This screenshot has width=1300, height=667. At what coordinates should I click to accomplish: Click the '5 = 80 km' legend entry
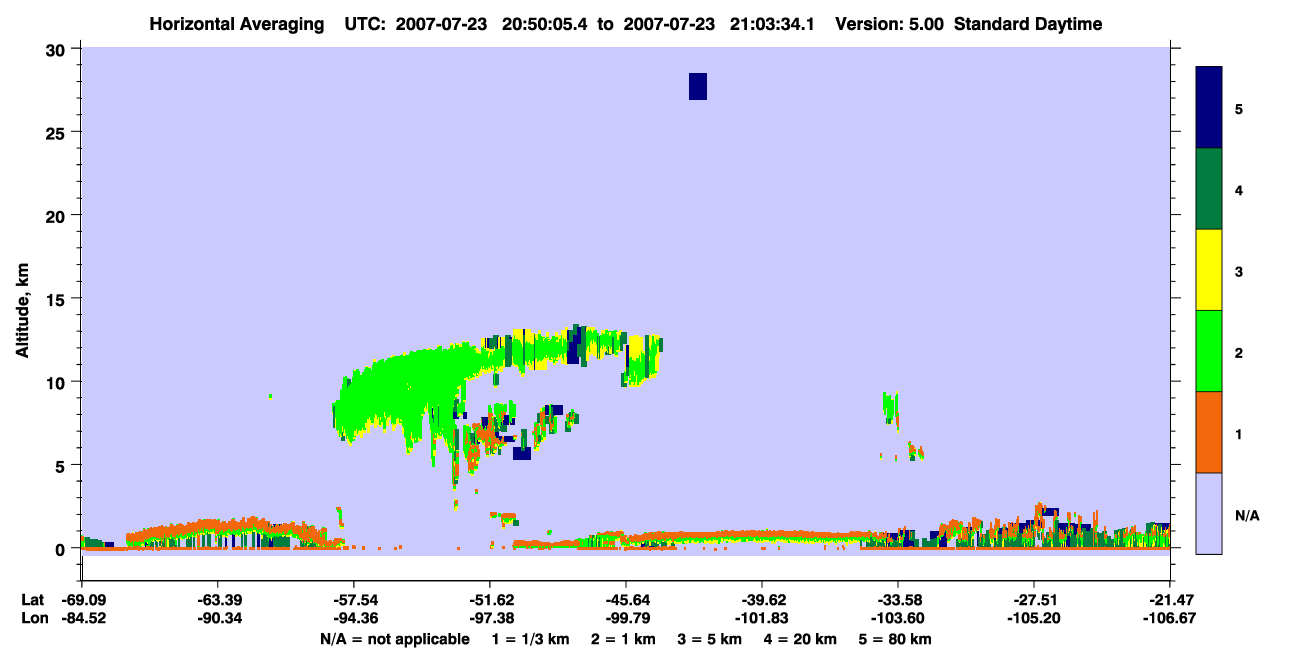click(896, 639)
